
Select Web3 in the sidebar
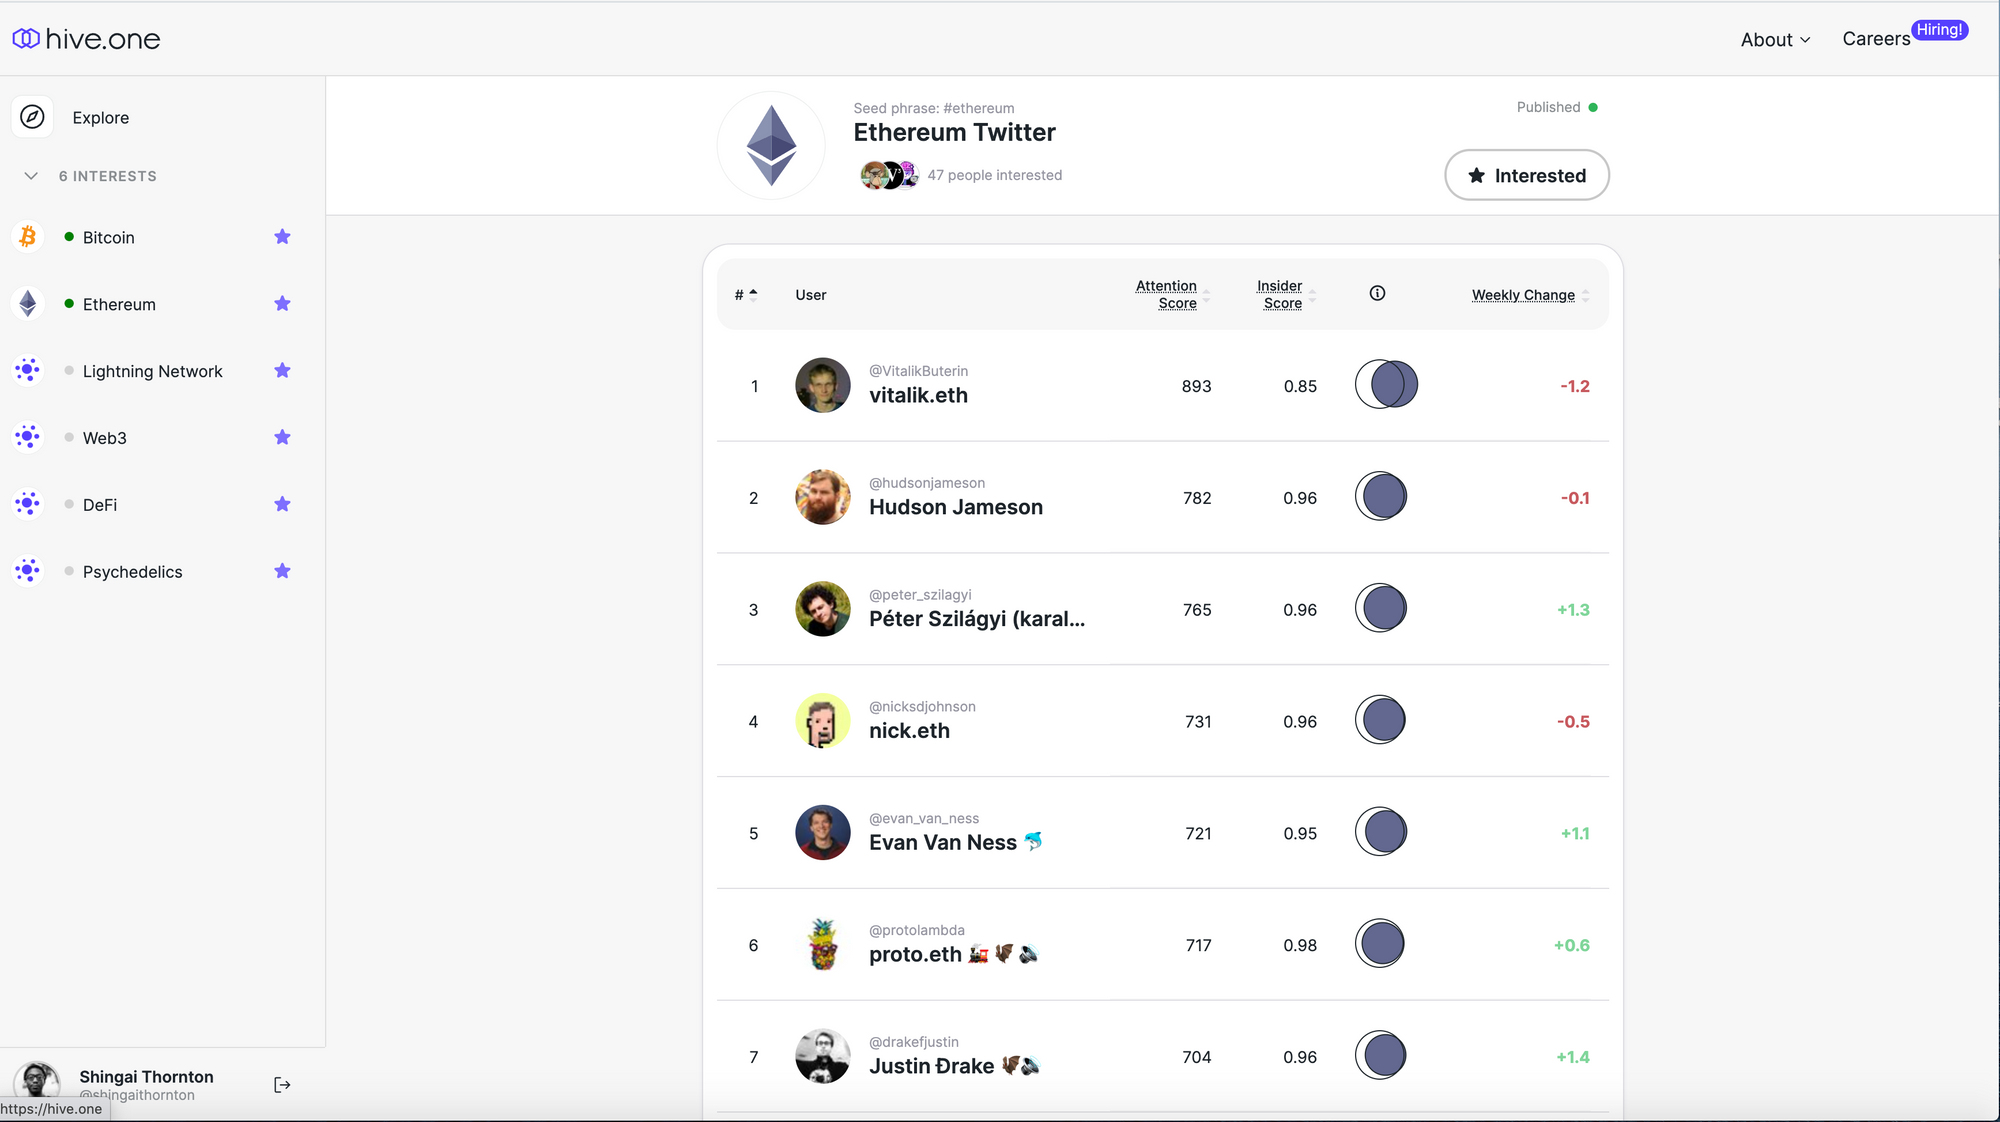pos(105,438)
